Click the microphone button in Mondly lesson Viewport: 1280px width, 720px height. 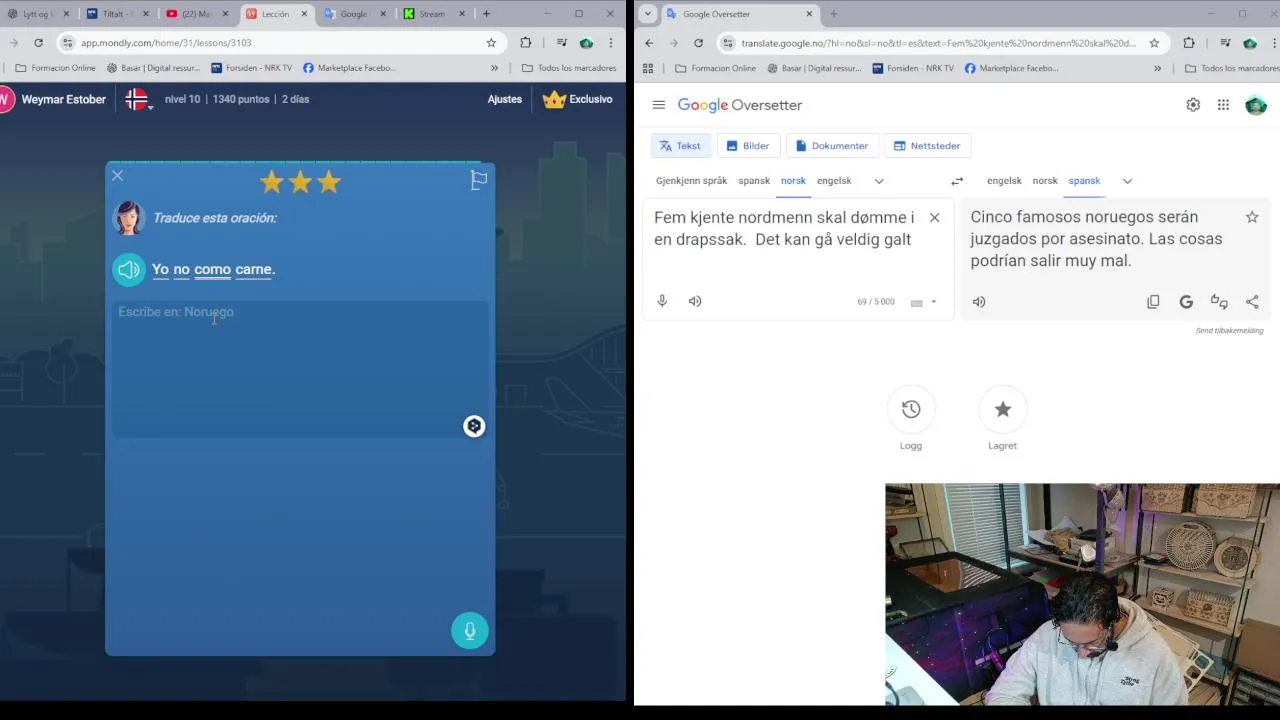tap(470, 630)
